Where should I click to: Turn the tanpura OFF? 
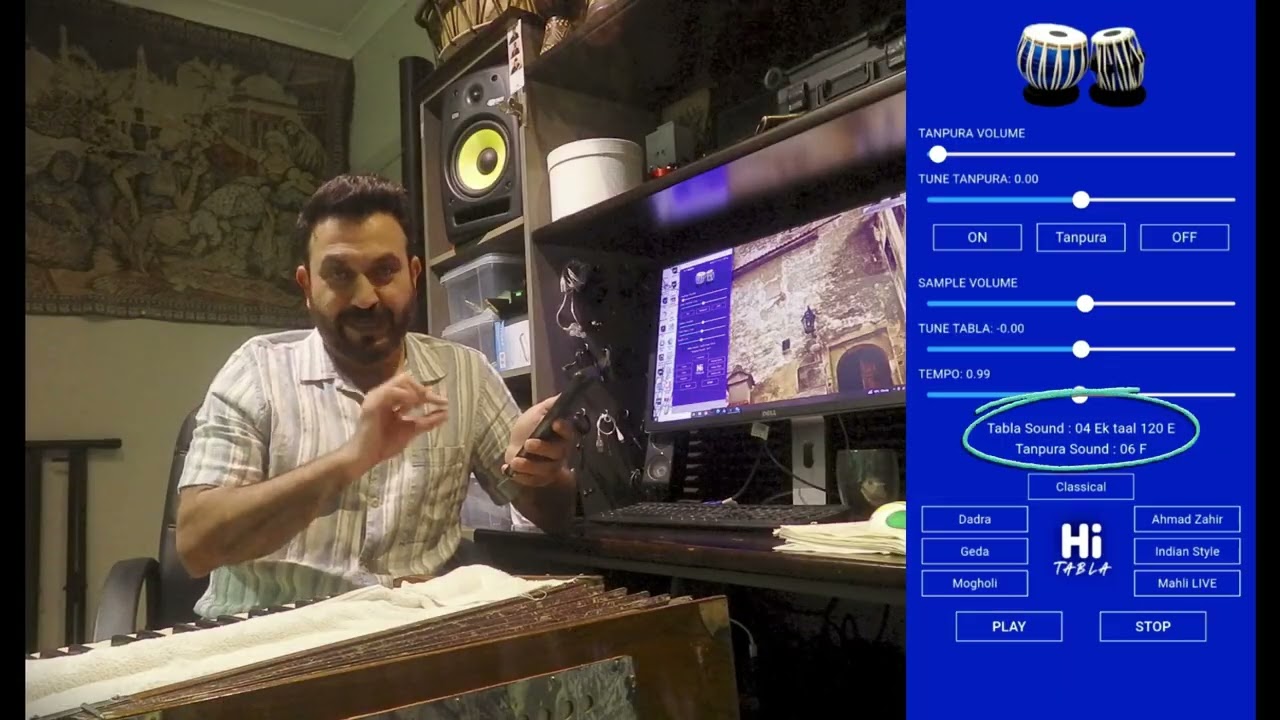tap(1184, 237)
